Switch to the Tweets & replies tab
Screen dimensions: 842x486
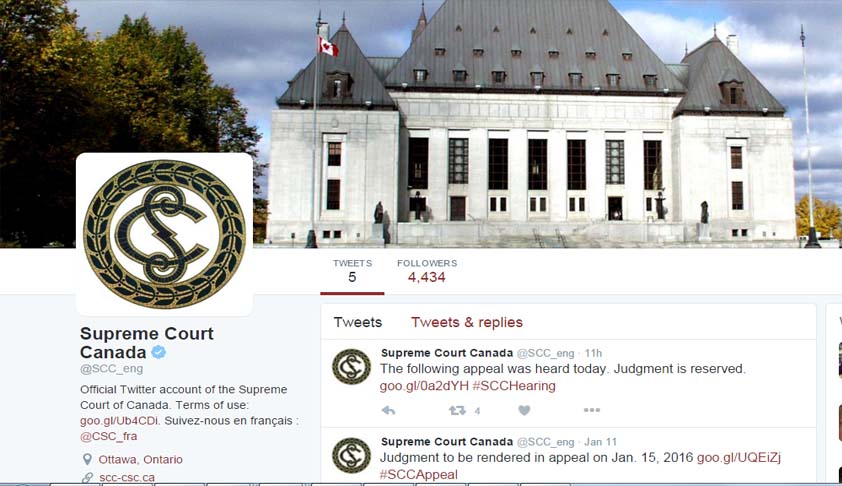coord(467,322)
